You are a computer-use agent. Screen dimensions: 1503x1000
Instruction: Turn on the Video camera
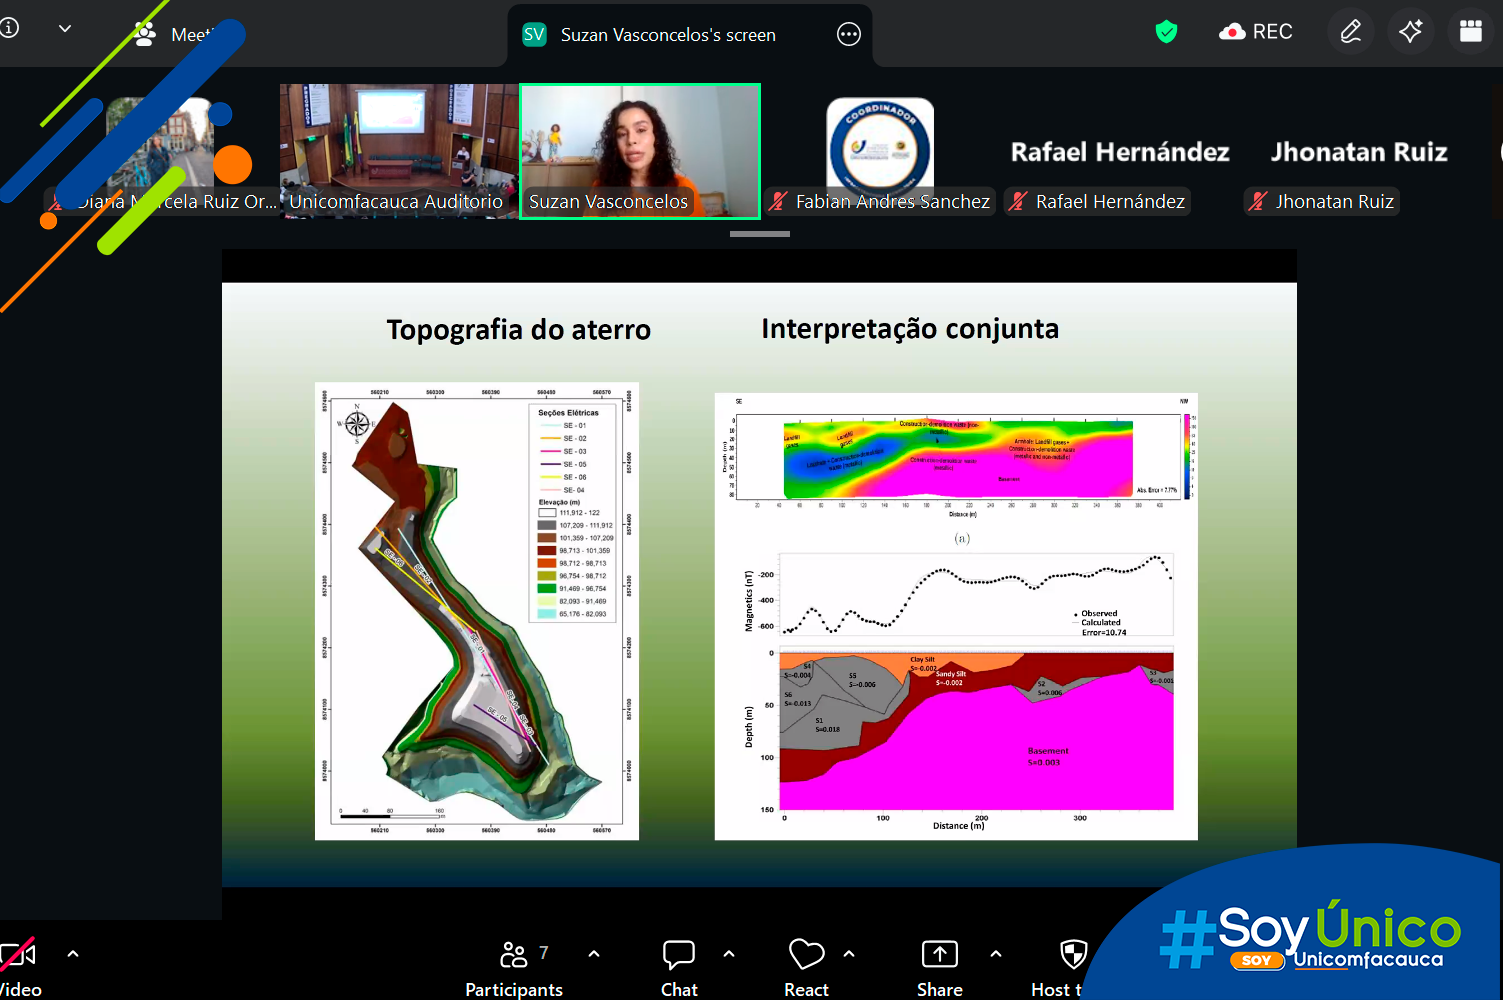[20, 968]
